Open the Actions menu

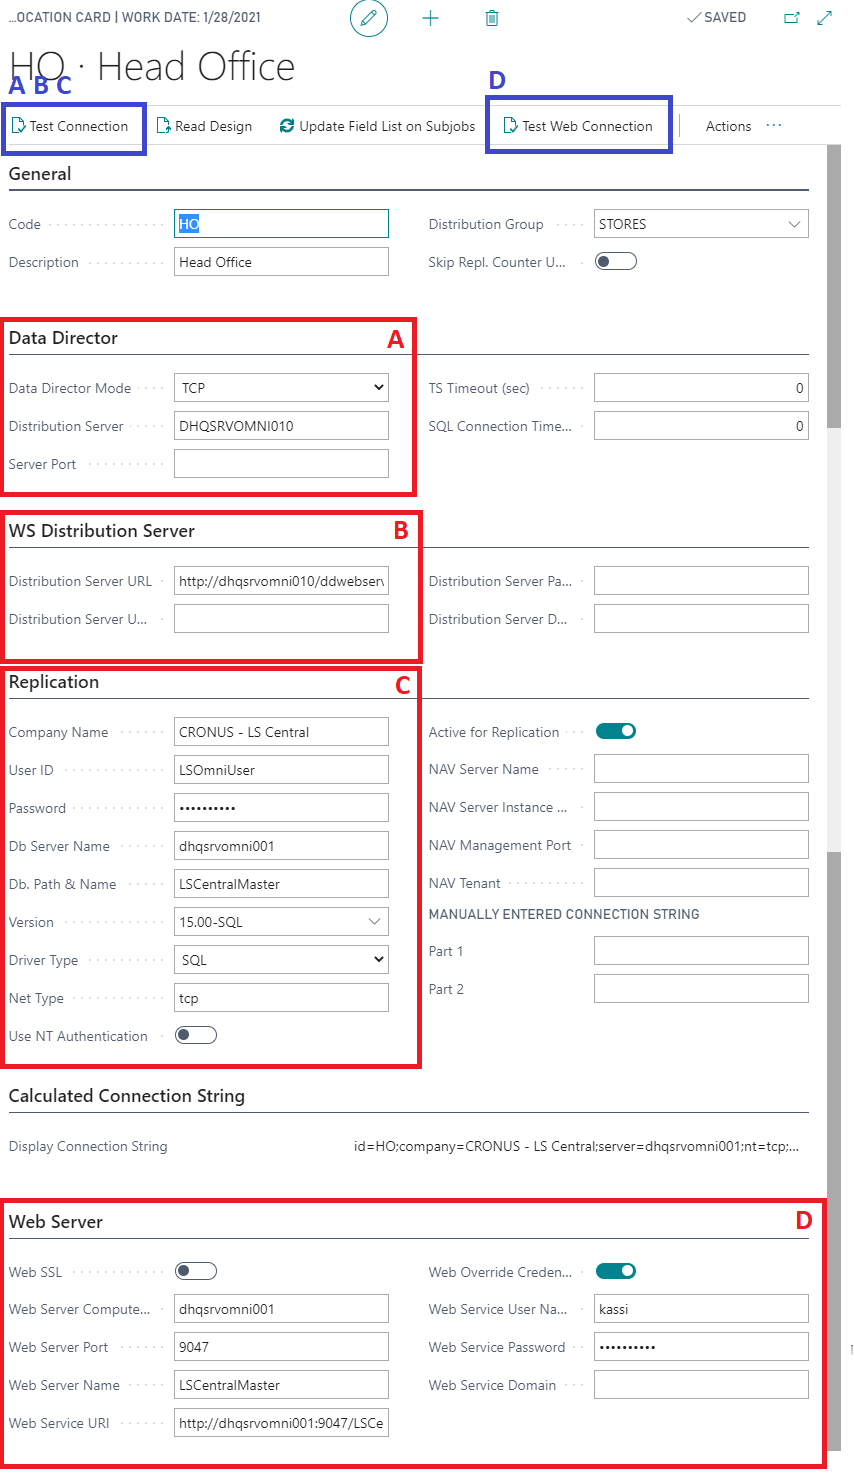tap(728, 126)
